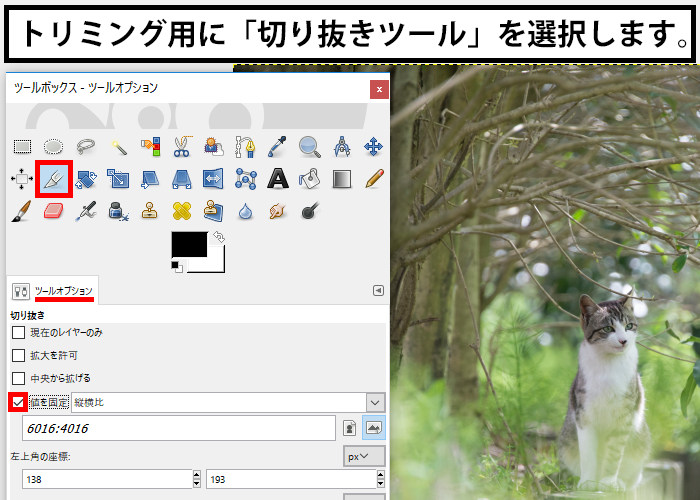Screen dimensions: 700x500
Task: Choose the Color Picker eyedropper tool
Action: coord(277,147)
